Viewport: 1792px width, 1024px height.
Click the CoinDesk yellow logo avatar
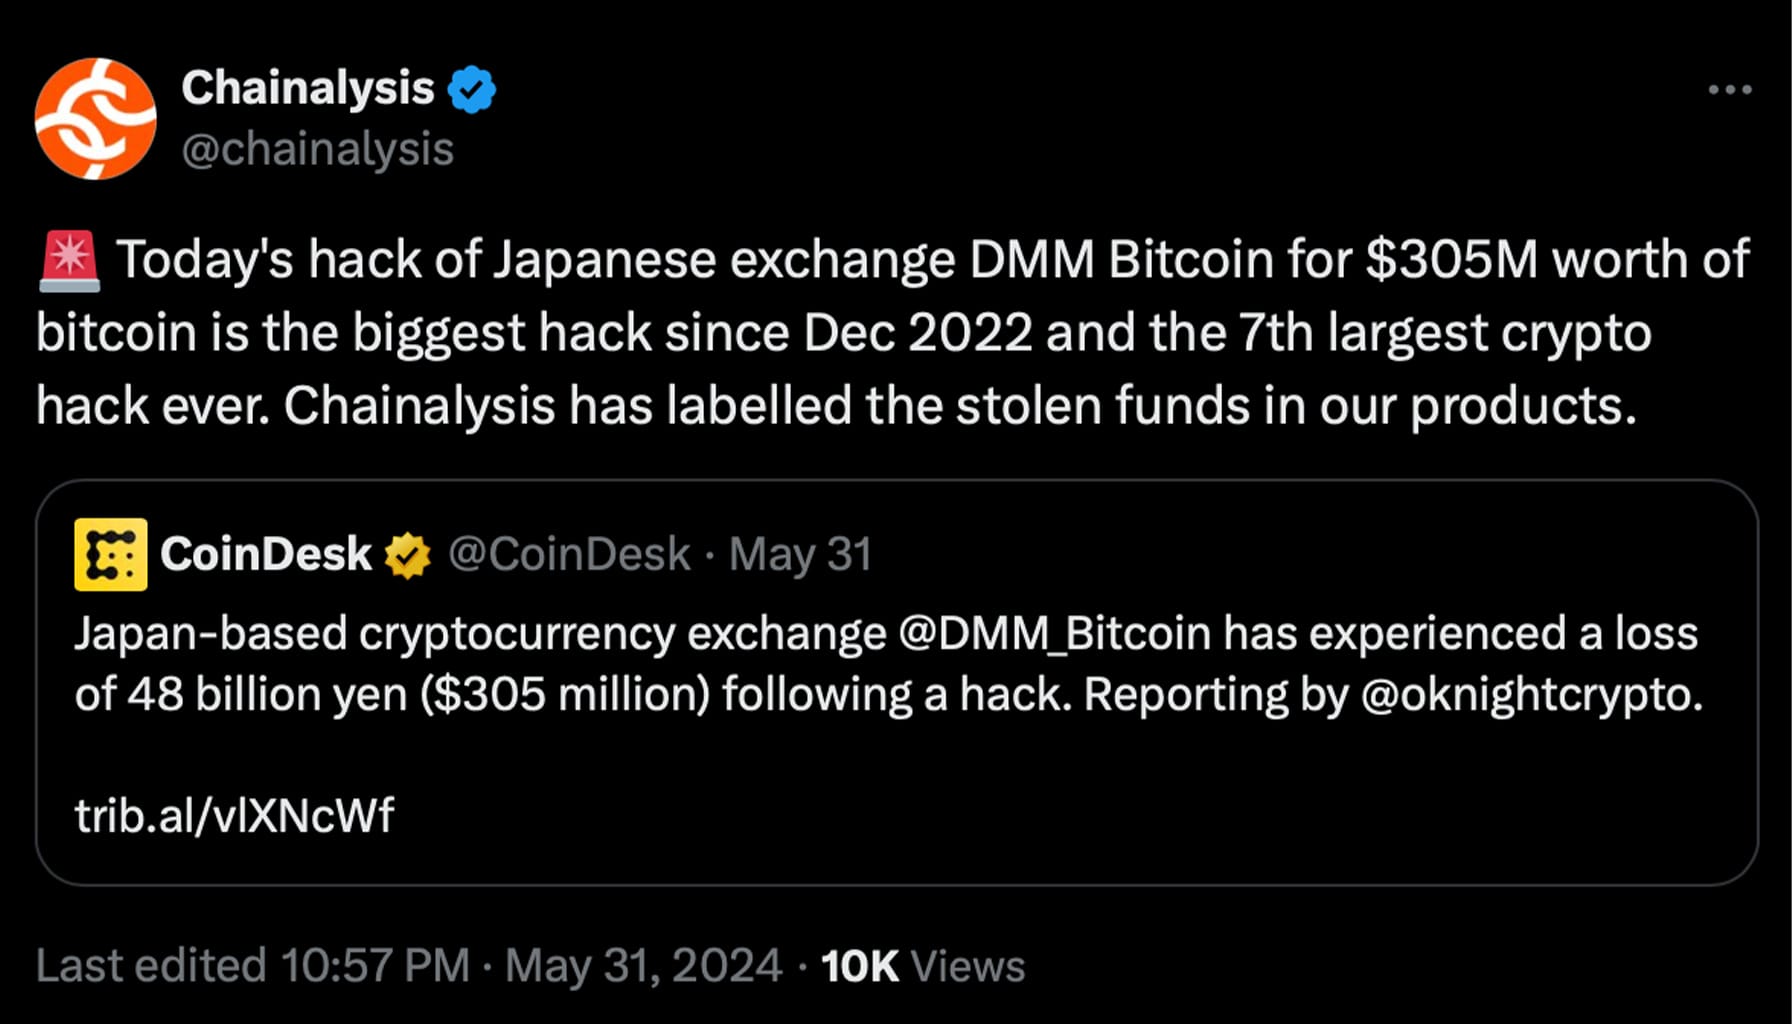point(111,554)
